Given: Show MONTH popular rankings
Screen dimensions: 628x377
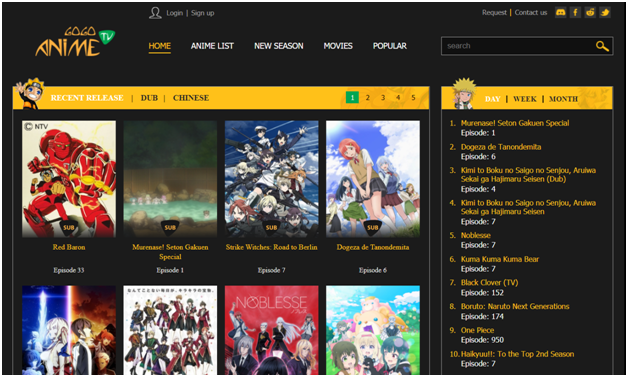Looking at the screenshot, I should click(563, 99).
